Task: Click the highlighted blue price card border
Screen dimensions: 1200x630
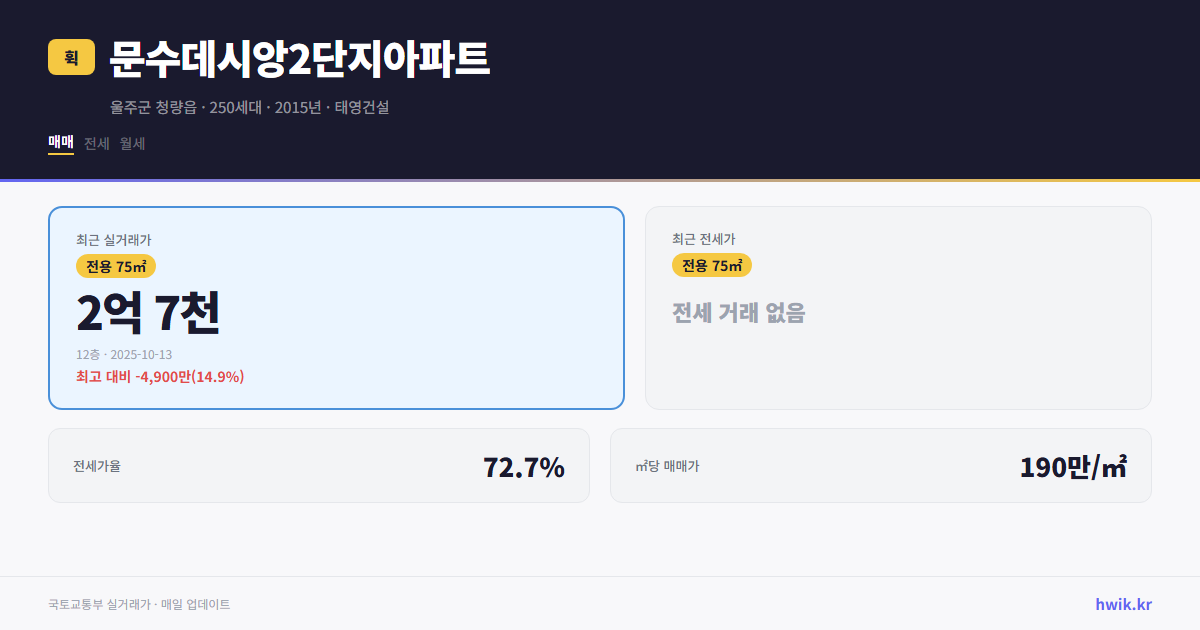Action: coord(335,207)
